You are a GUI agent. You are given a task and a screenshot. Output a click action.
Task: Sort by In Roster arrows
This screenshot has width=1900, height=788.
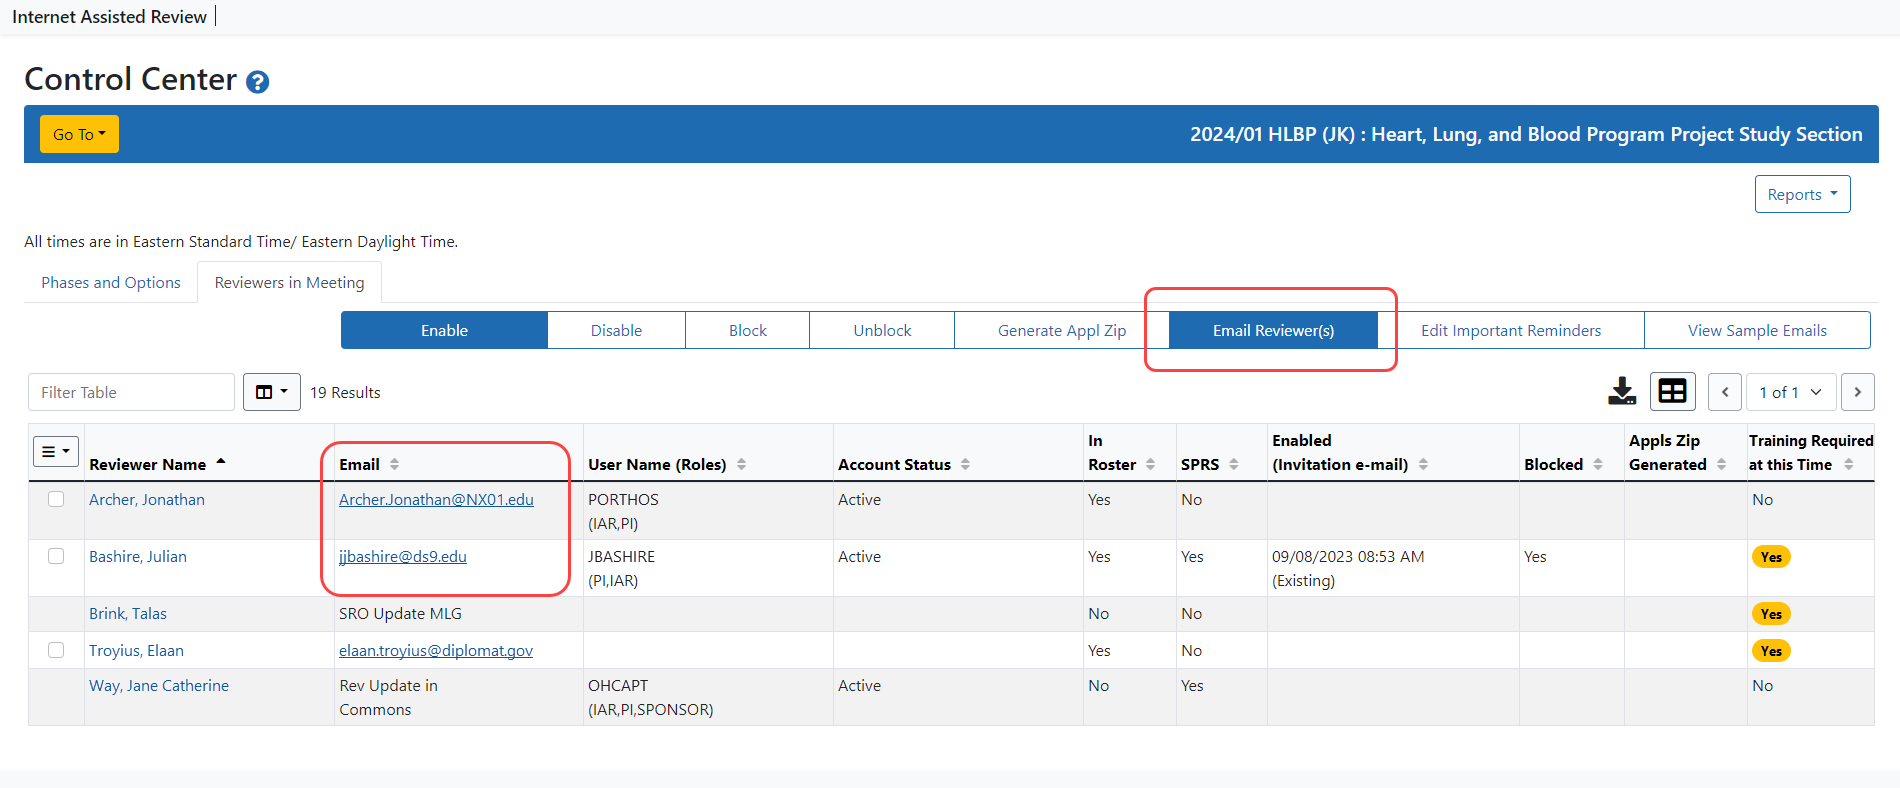(1151, 464)
